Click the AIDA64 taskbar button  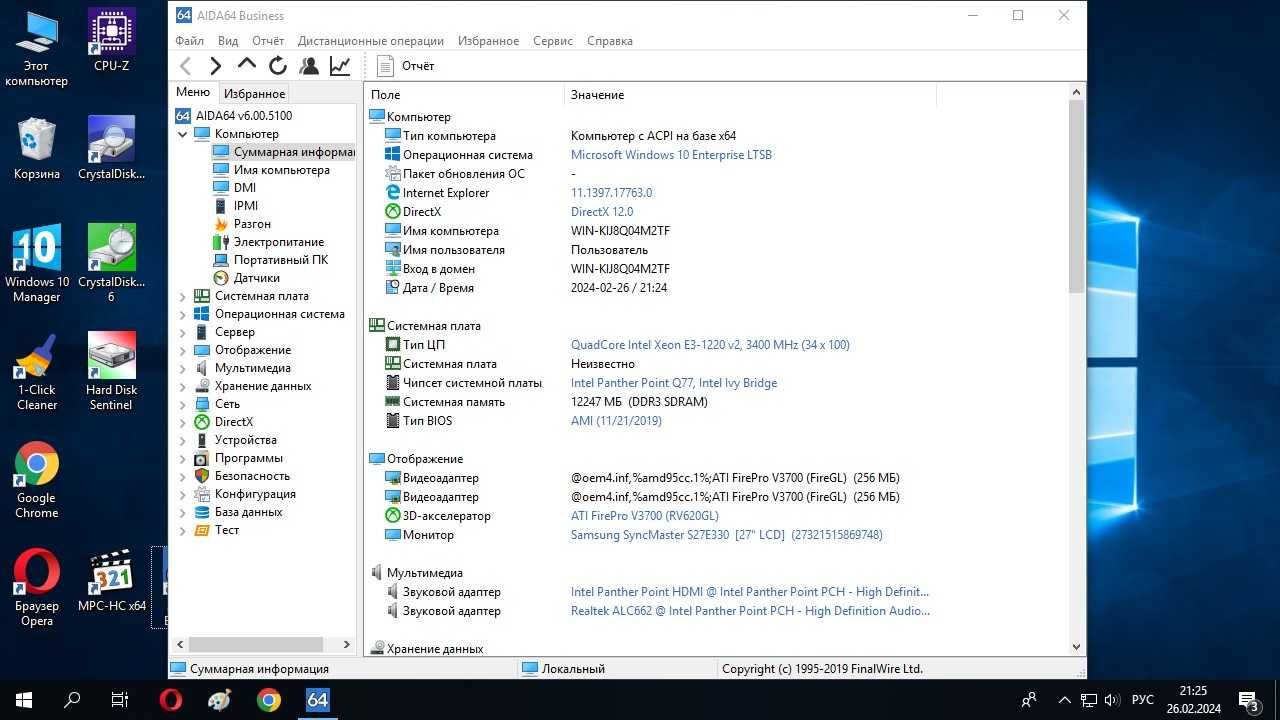tap(318, 700)
